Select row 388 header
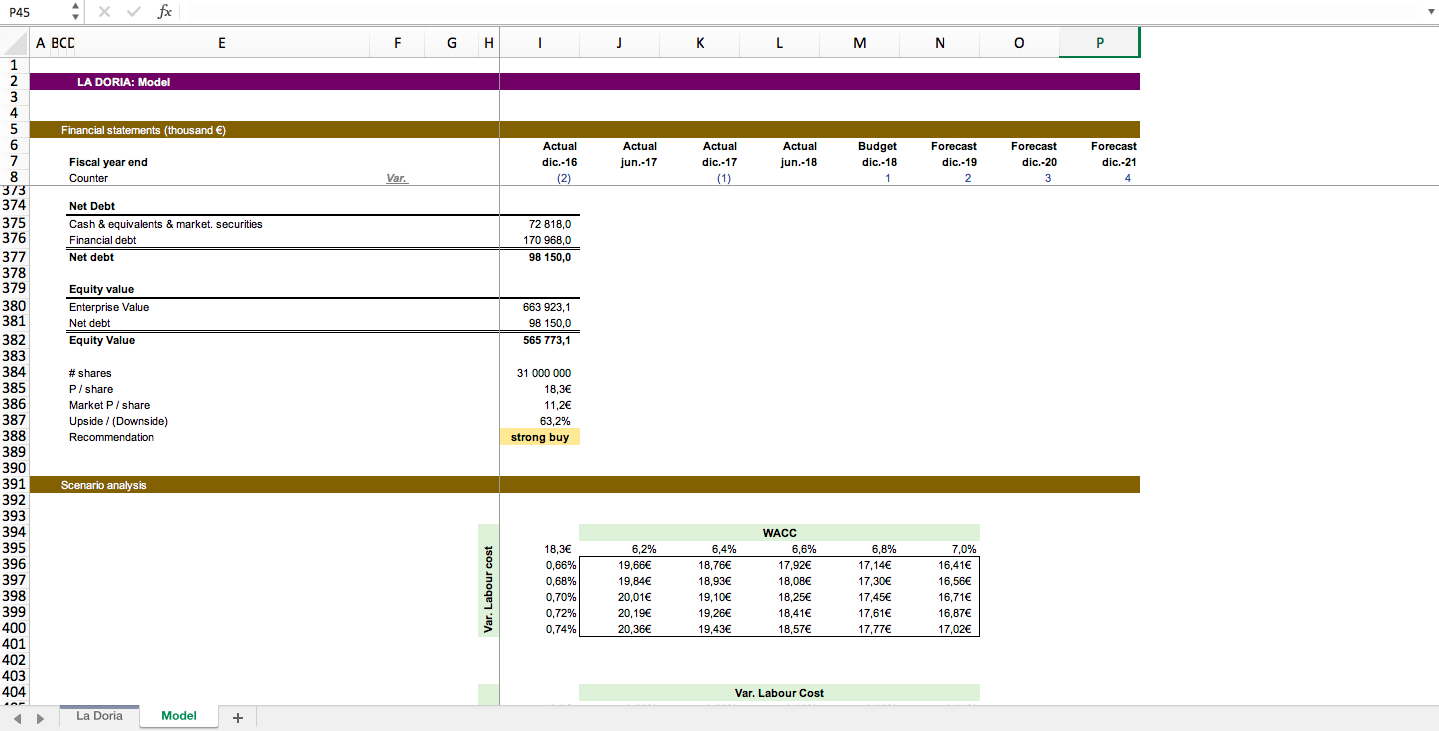Screen dimensions: 1439x731 15,437
